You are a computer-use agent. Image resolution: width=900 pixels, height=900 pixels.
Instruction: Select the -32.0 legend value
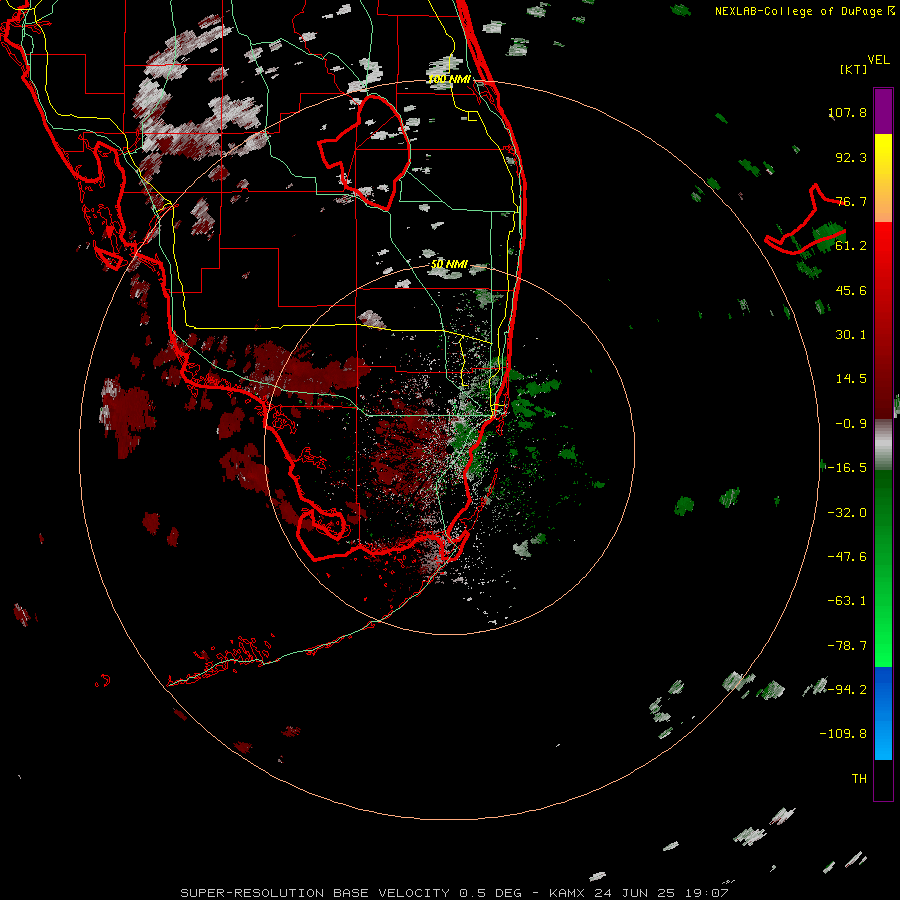(847, 513)
